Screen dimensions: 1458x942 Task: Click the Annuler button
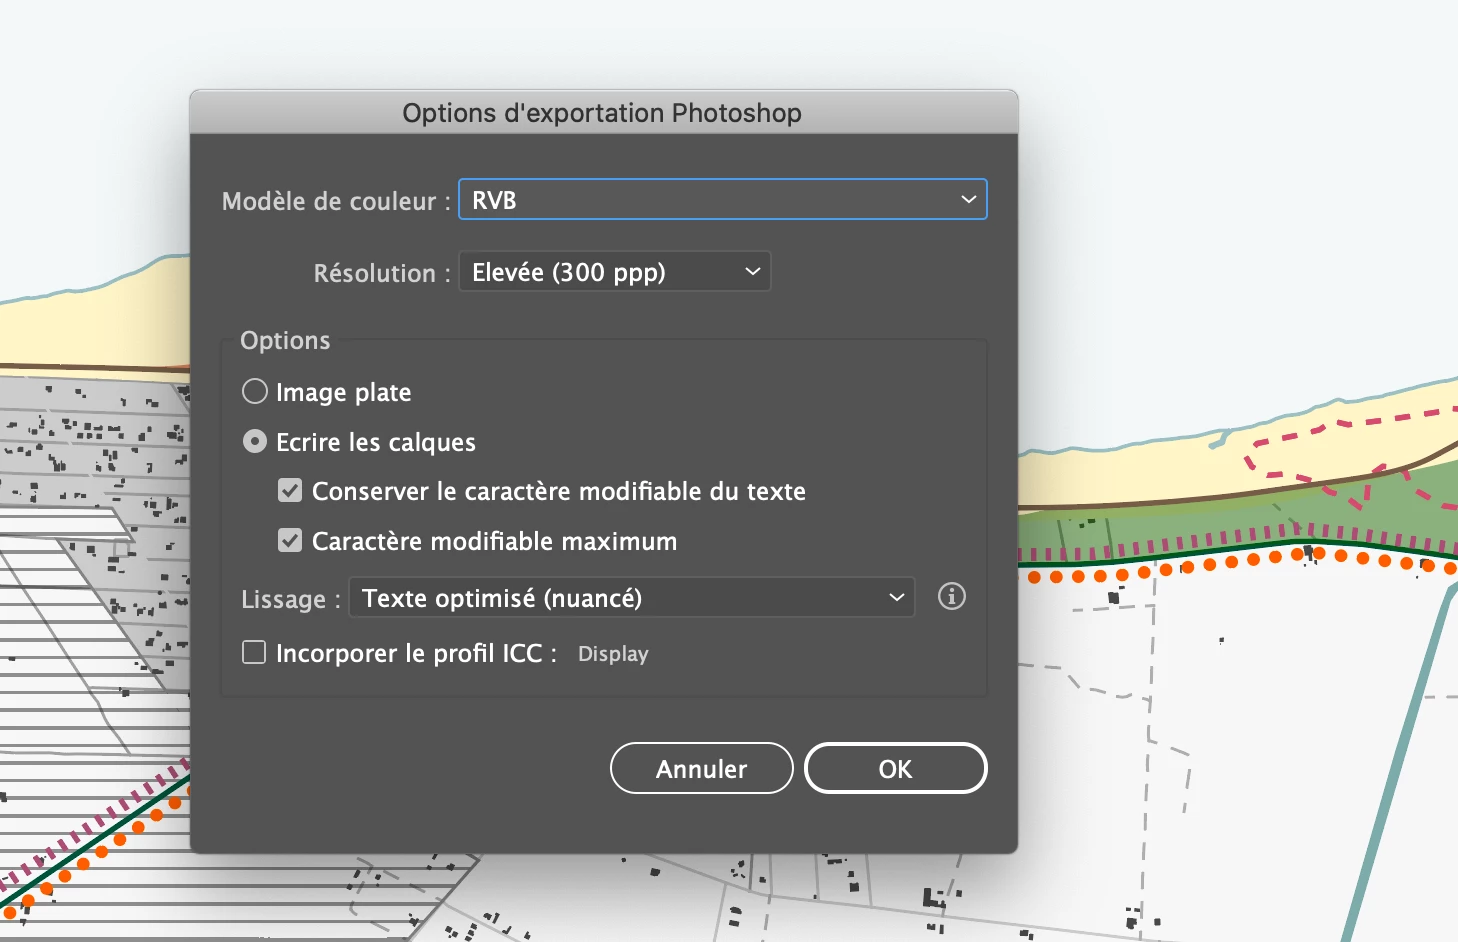tap(701, 768)
